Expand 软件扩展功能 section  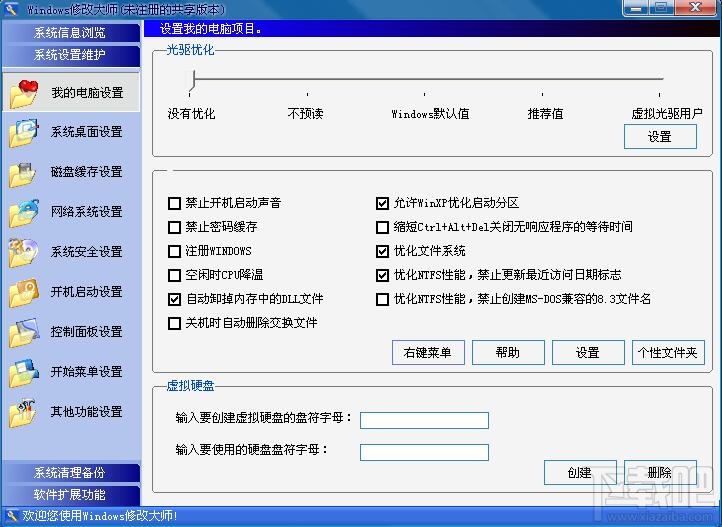tap(70, 495)
